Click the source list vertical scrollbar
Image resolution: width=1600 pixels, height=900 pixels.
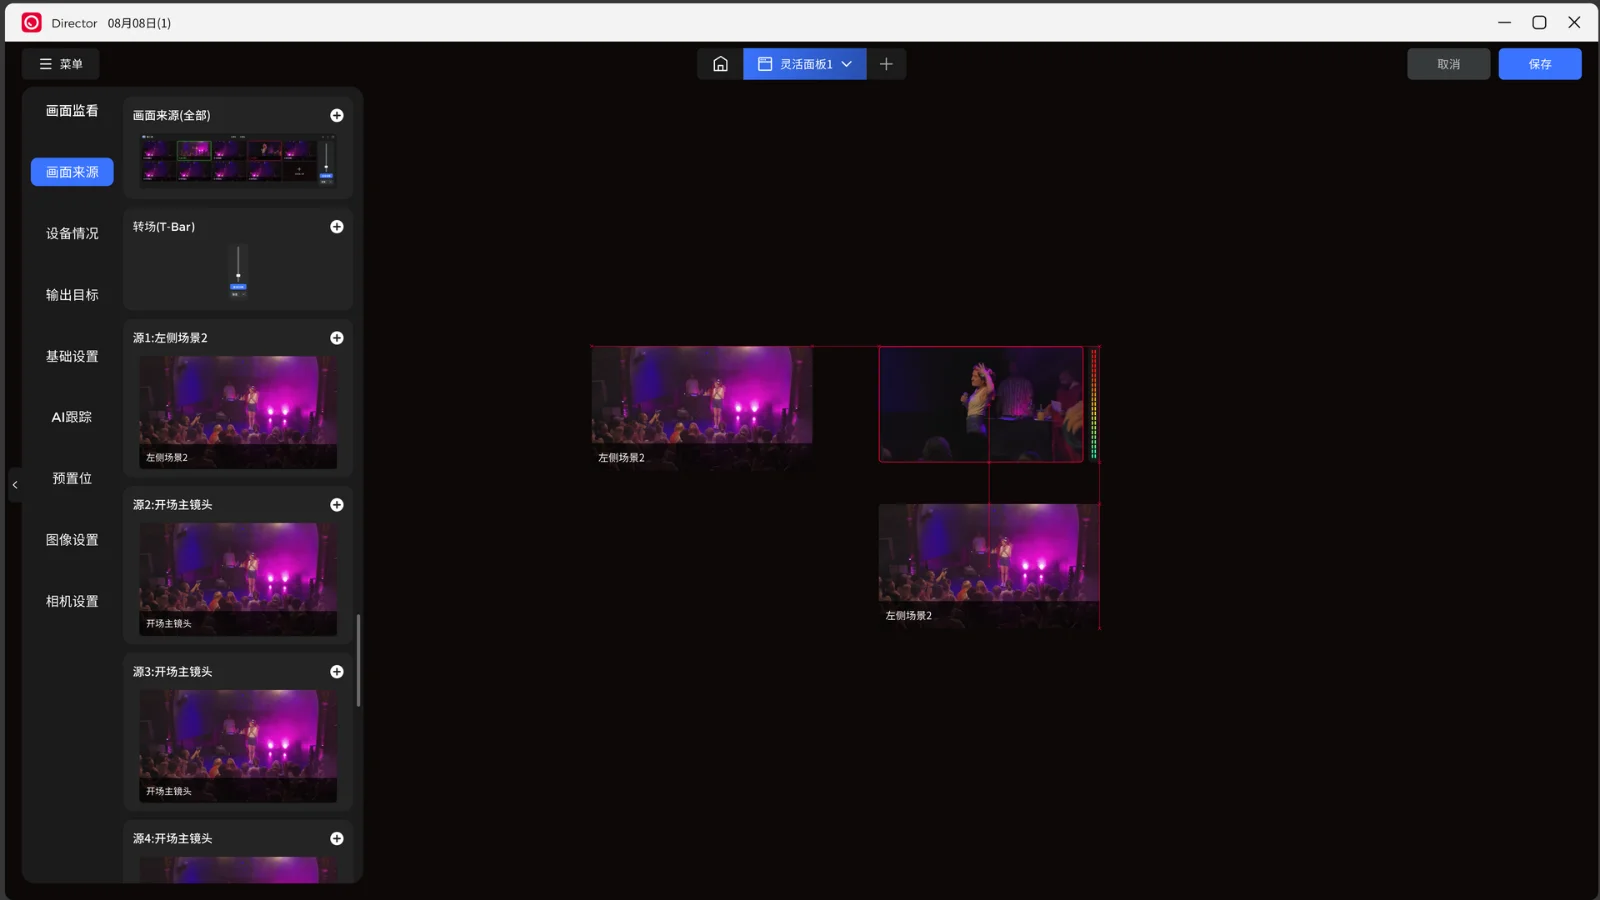click(x=358, y=660)
